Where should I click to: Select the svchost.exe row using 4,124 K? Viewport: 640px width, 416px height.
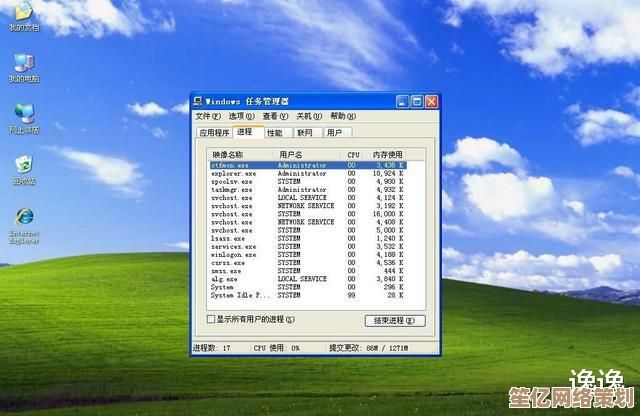[x=308, y=198]
